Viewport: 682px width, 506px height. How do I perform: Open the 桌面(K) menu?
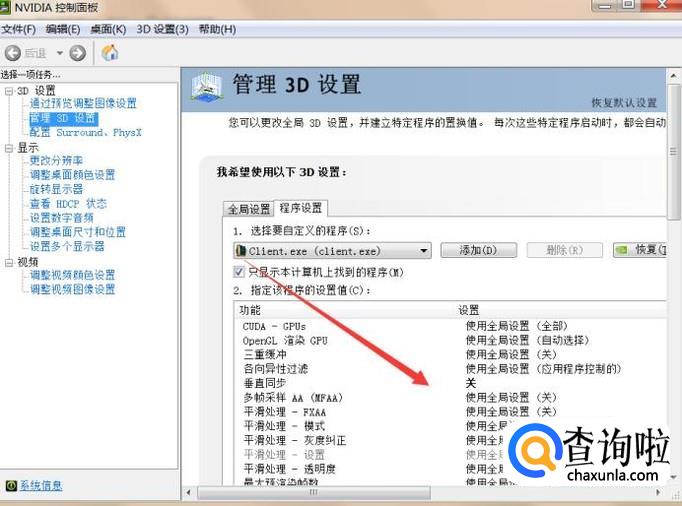[x=108, y=29]
